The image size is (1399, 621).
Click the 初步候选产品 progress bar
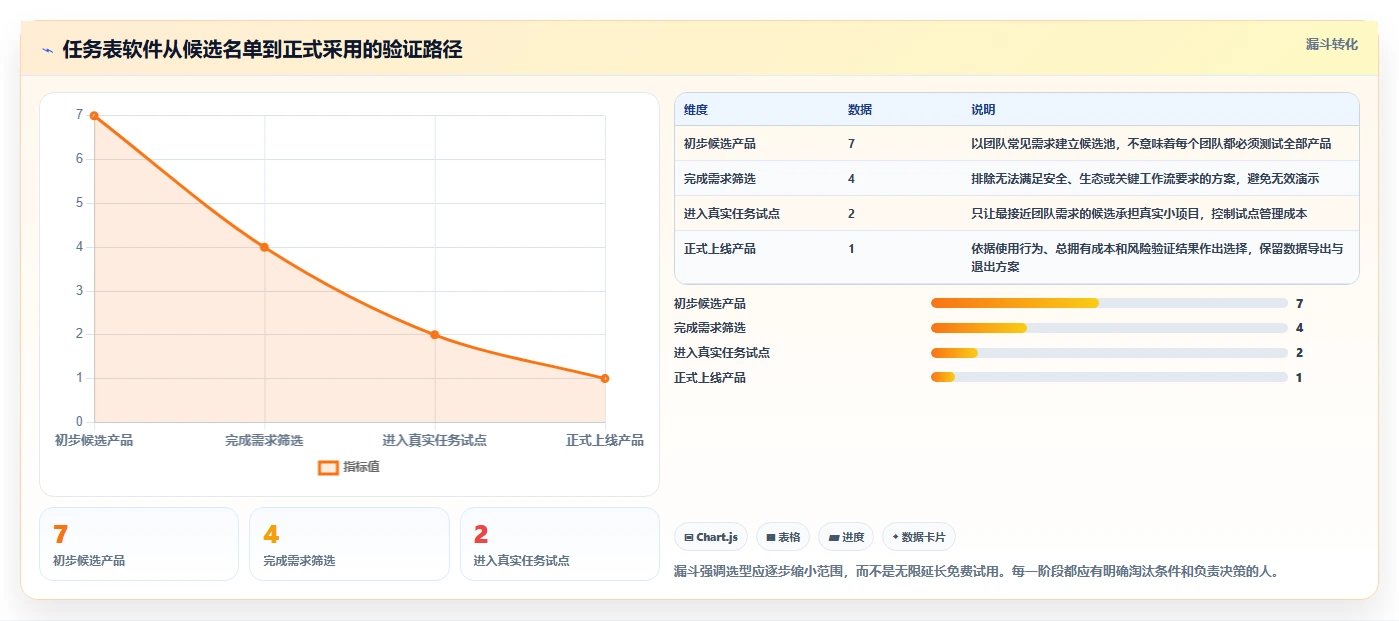1109,303
